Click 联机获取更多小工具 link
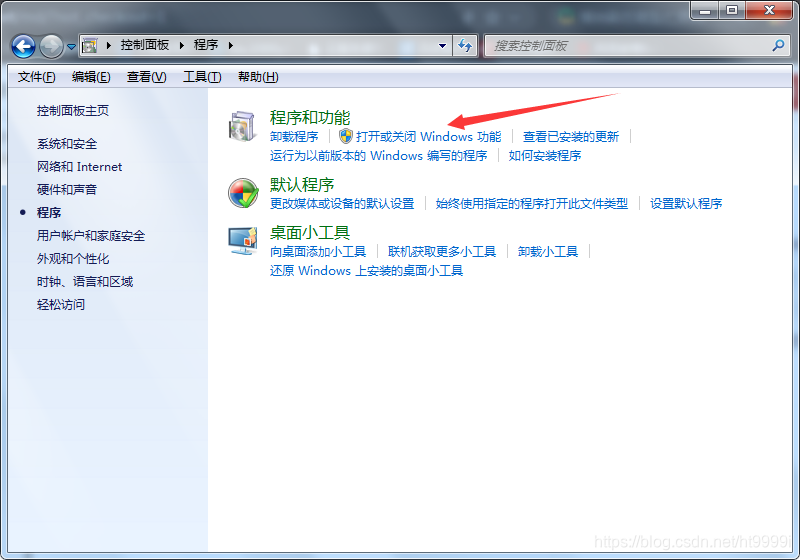 pos(442,251)
